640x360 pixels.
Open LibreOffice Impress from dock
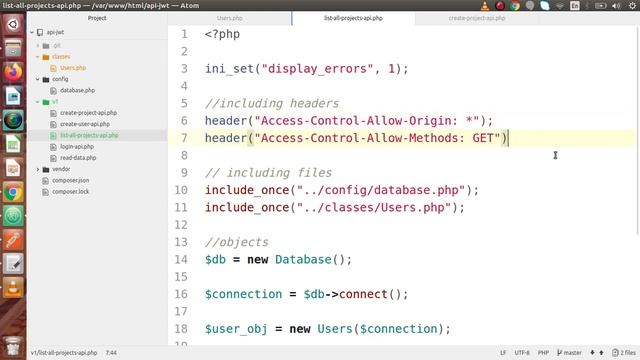coord(13,168)
